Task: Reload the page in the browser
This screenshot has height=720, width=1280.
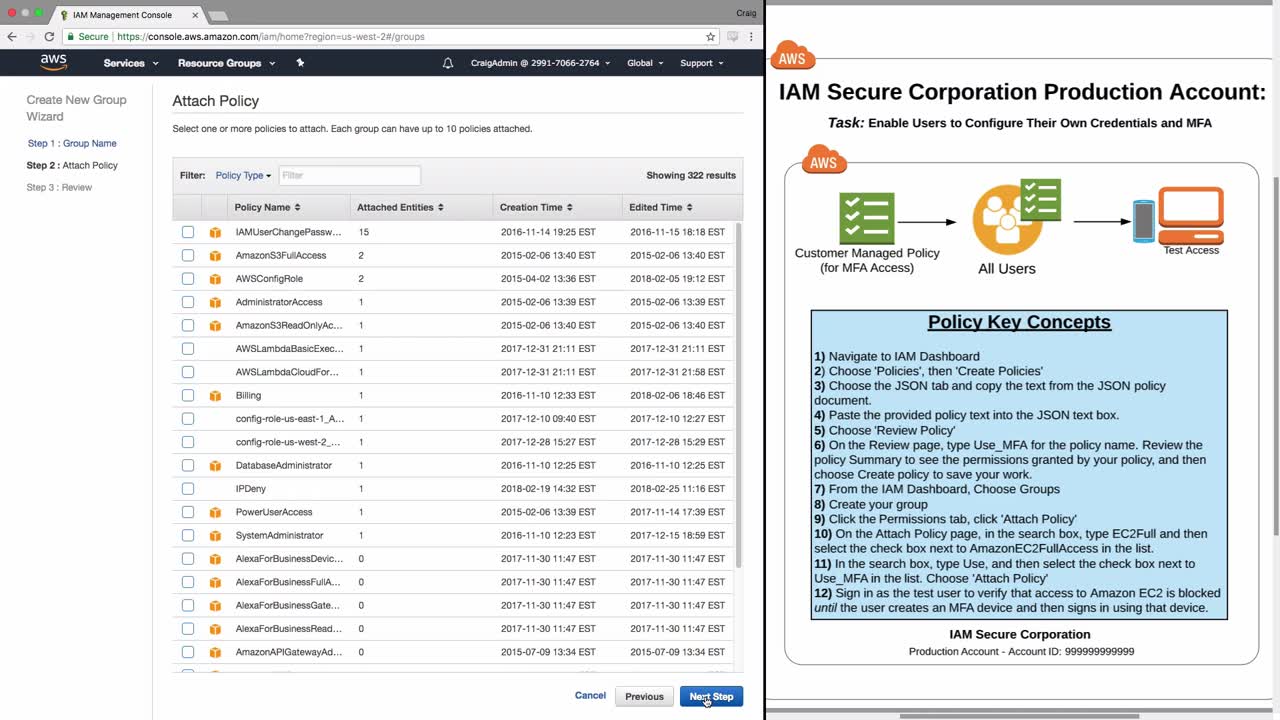Action: pos(48,37)
